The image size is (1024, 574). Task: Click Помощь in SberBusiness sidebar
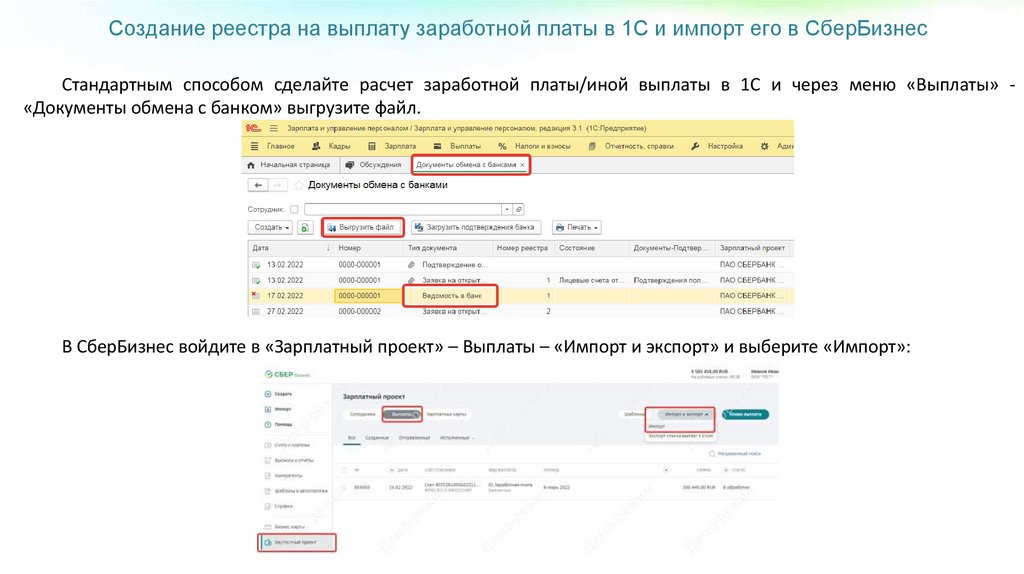(278, 424)
